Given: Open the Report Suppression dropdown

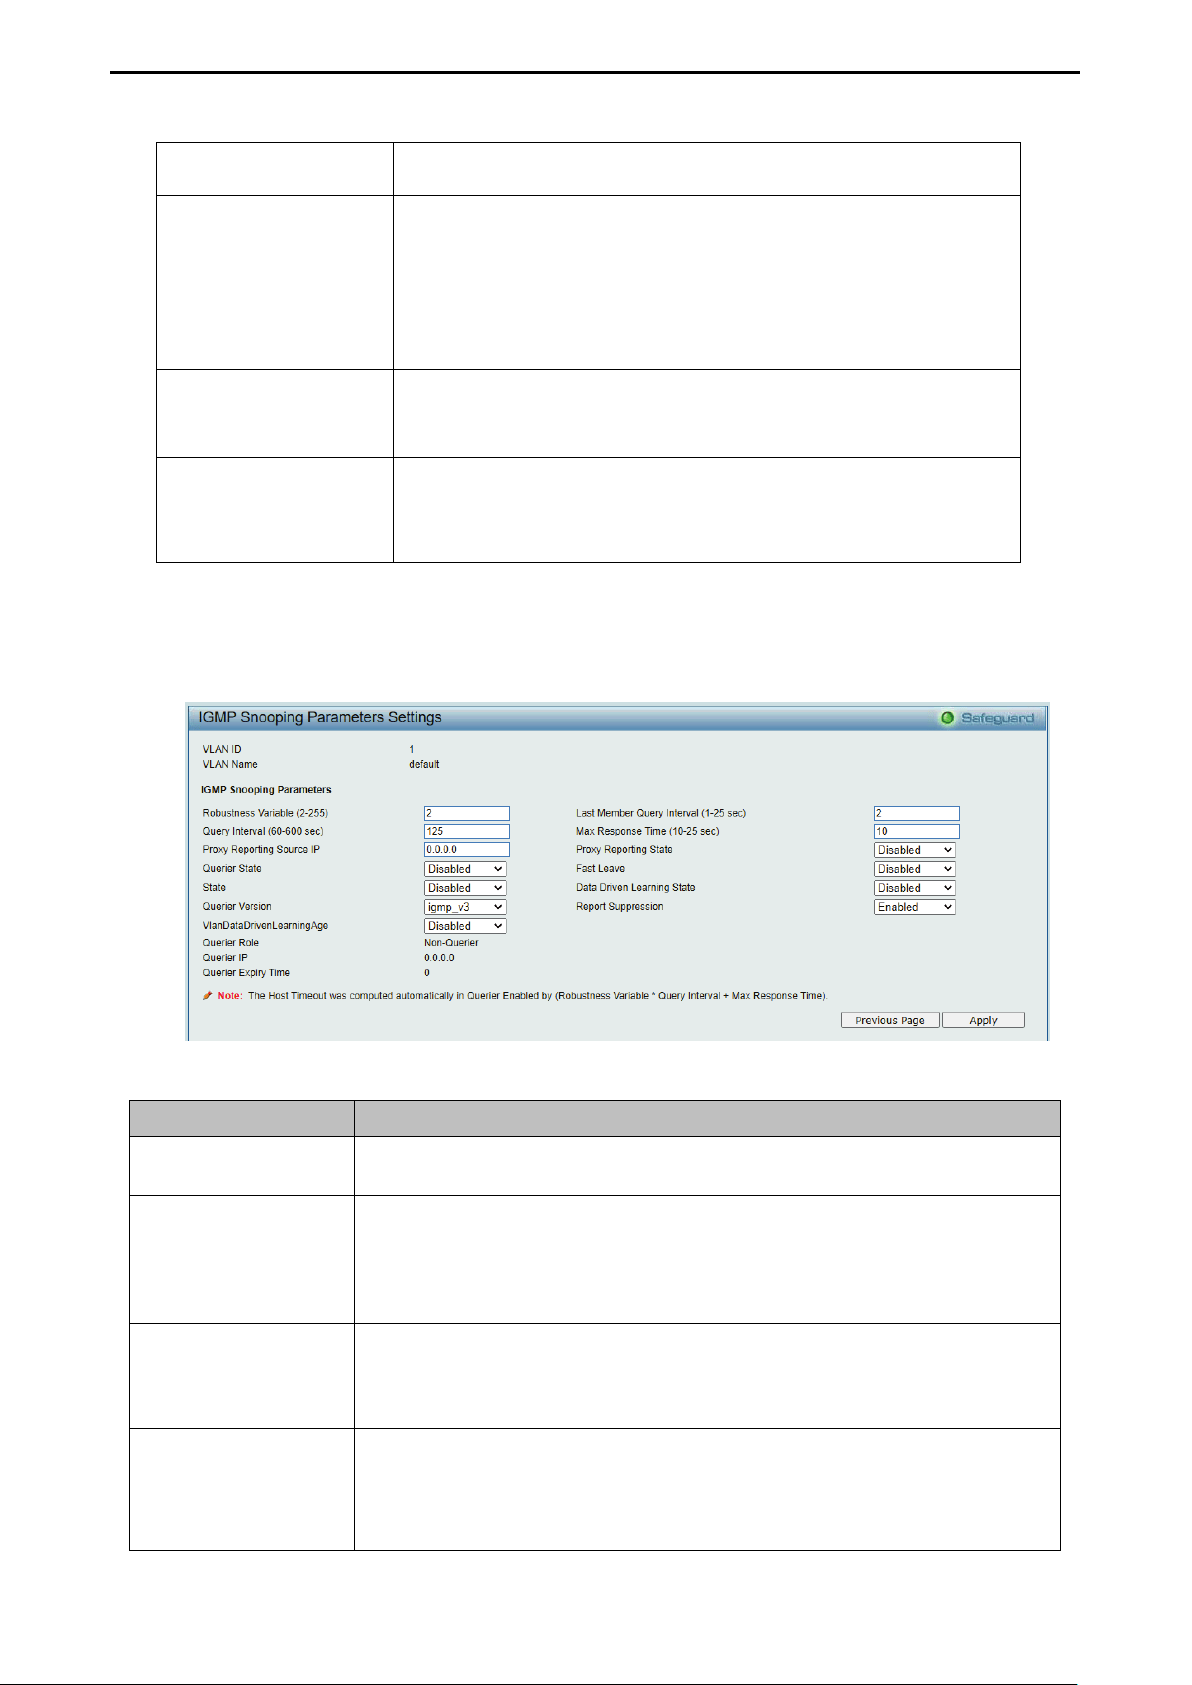Looking at the screenshot, I should [915, 907].
